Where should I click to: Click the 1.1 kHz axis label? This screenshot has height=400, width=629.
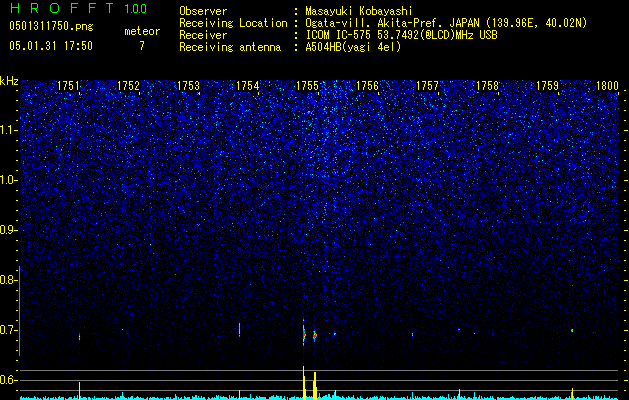pos(8,130)
